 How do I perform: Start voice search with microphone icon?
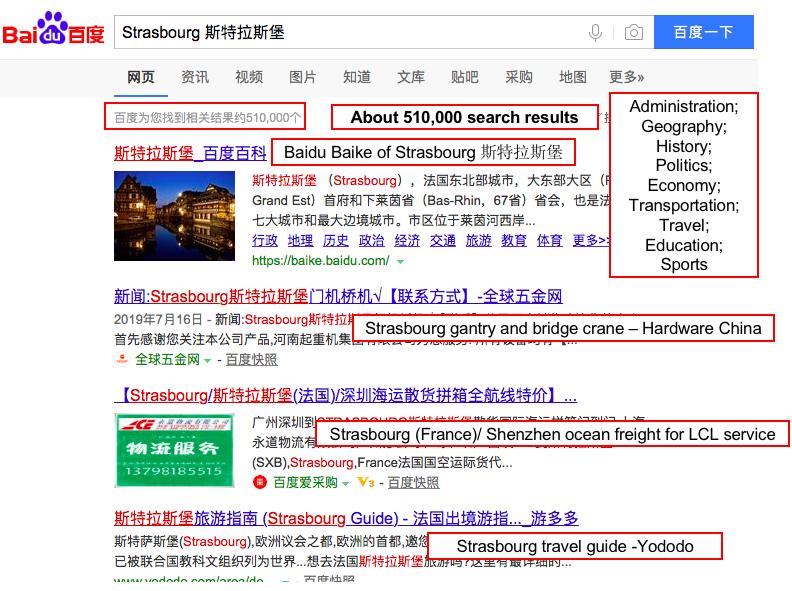point(596,32)
